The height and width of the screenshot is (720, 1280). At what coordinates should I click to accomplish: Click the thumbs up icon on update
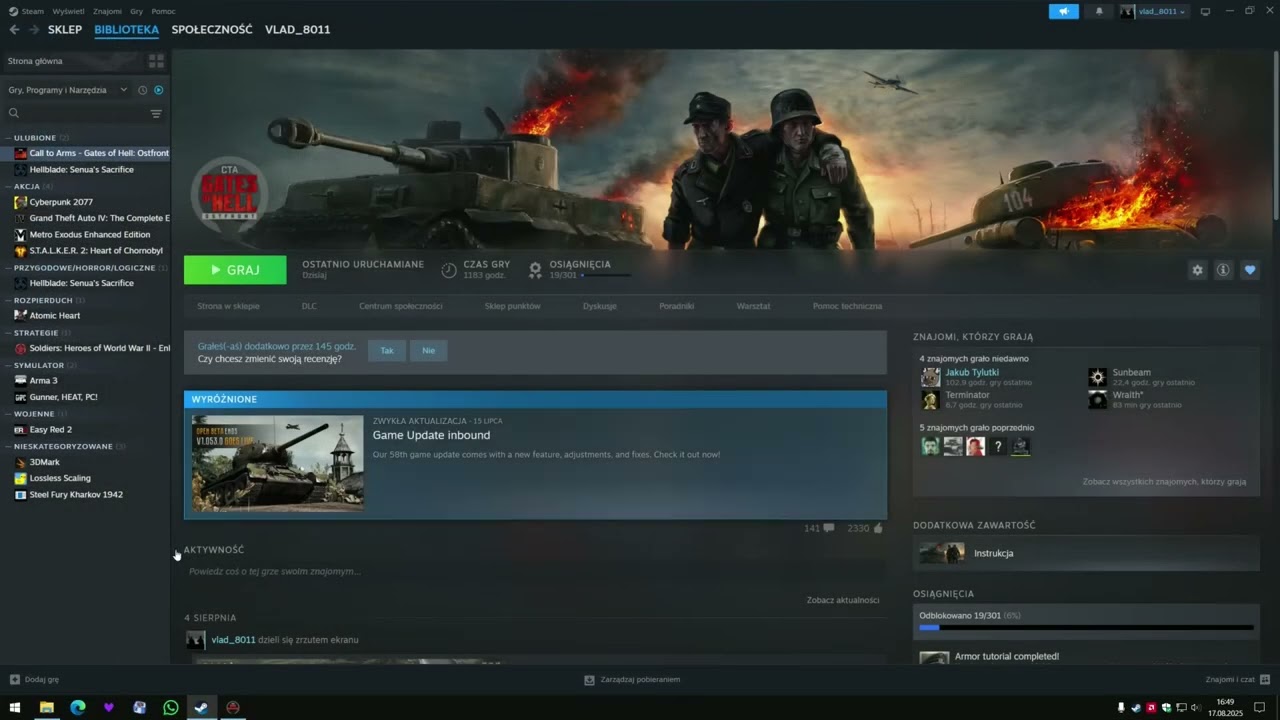(878, 528)
